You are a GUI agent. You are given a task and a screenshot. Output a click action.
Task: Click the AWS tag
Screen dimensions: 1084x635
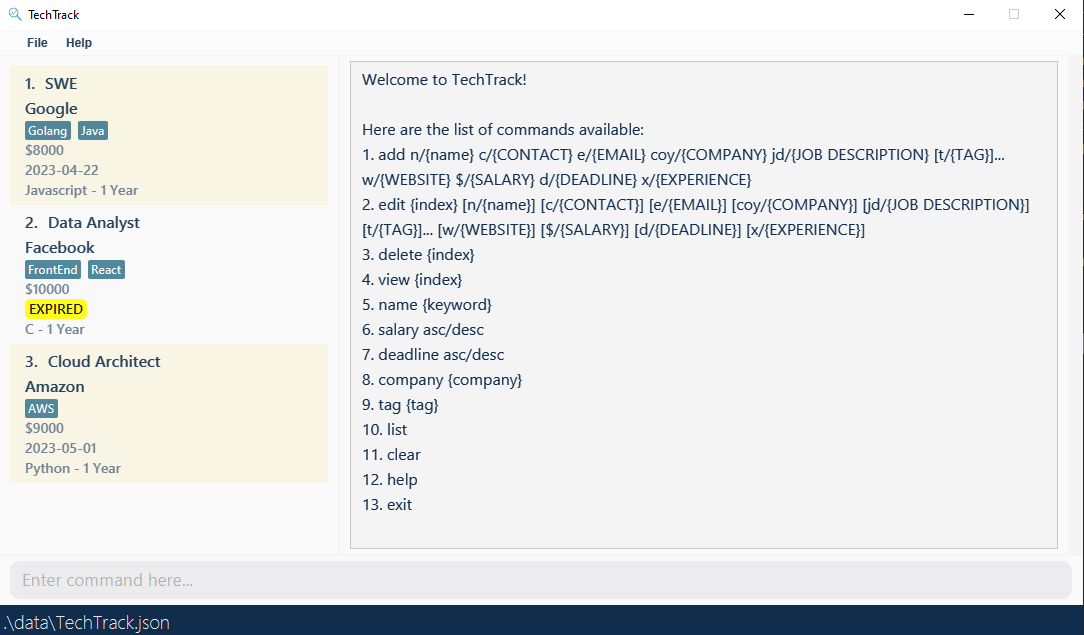[41, 408]
